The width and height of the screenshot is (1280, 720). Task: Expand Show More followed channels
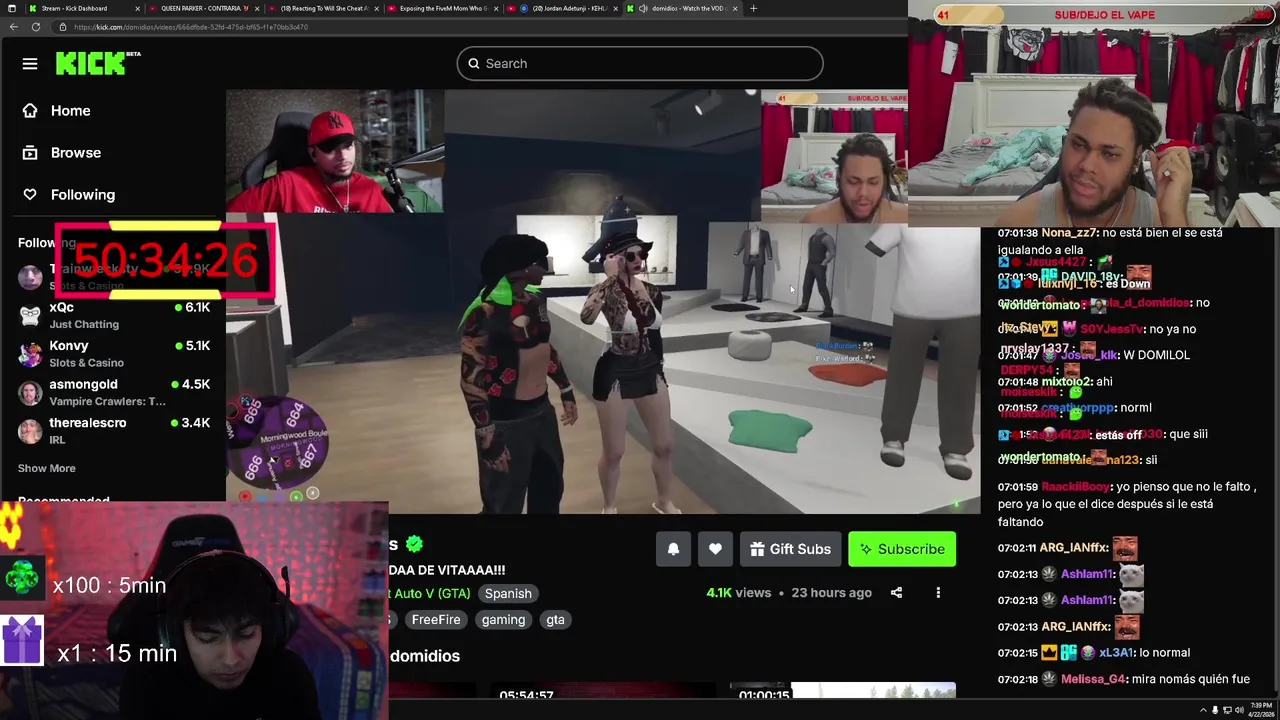click(x=46, y=468)
